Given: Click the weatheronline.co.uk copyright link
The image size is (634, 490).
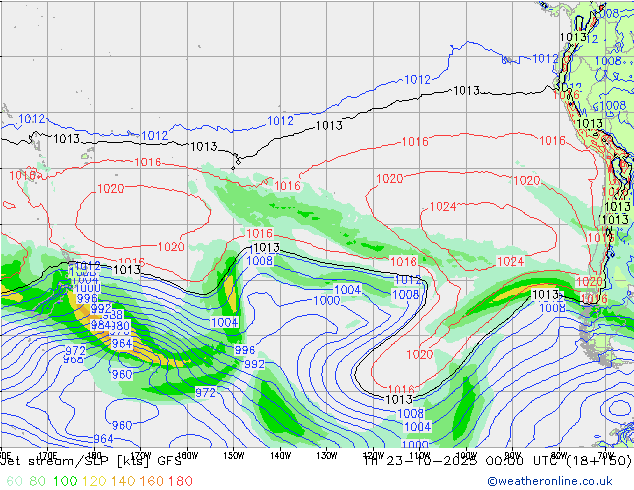Looking at the screenshot, I should pyautogui.click(x=549, y=481).
